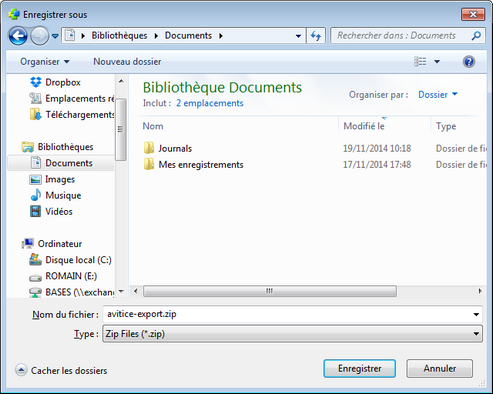
Task: Expand the arrow after Documents in path
Action: [x=221, y=36]
